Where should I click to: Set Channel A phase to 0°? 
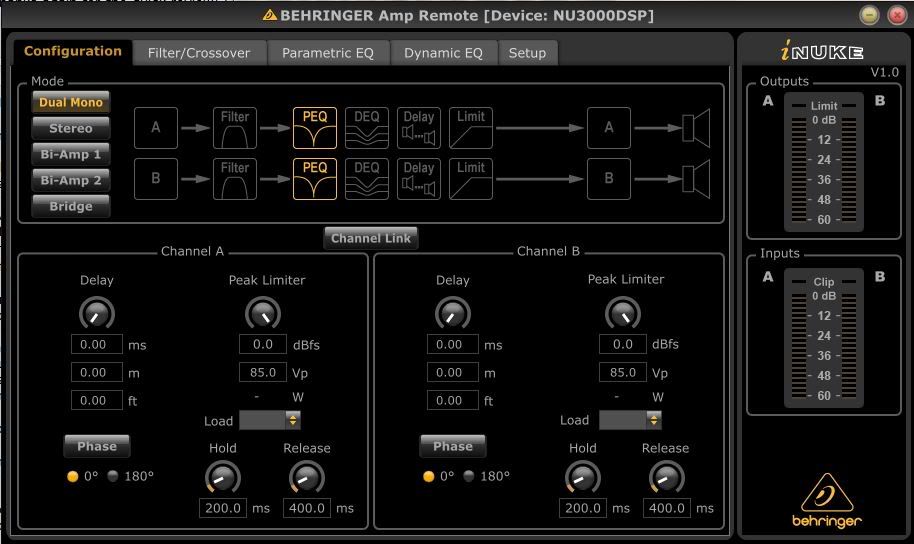72,476
